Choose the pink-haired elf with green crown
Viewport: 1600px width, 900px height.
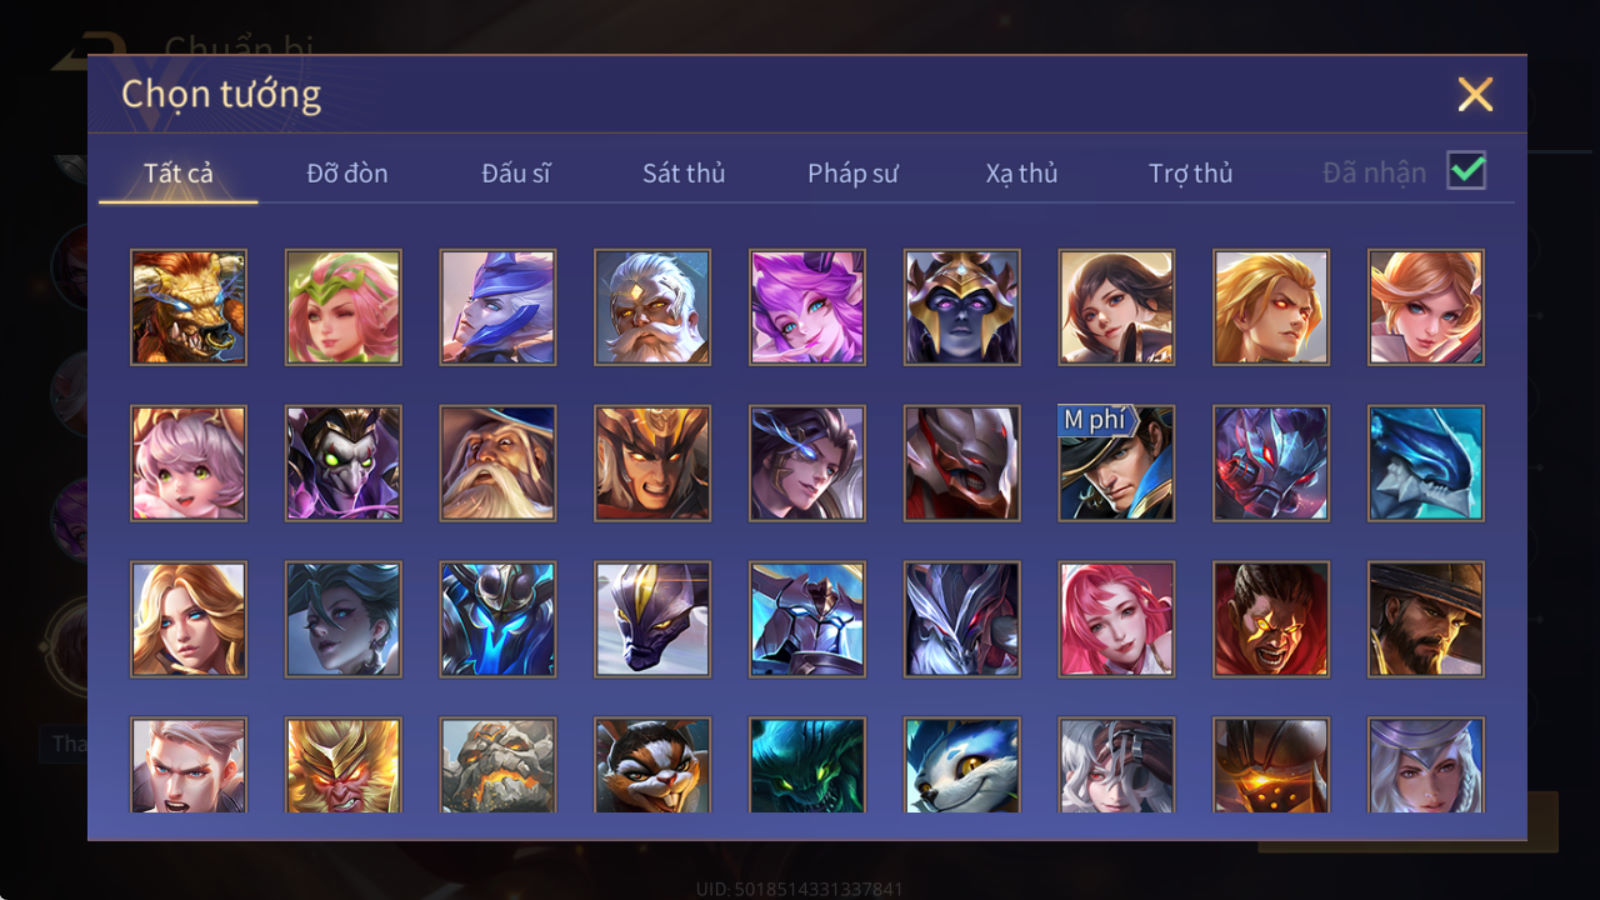[x=343, y=307]
